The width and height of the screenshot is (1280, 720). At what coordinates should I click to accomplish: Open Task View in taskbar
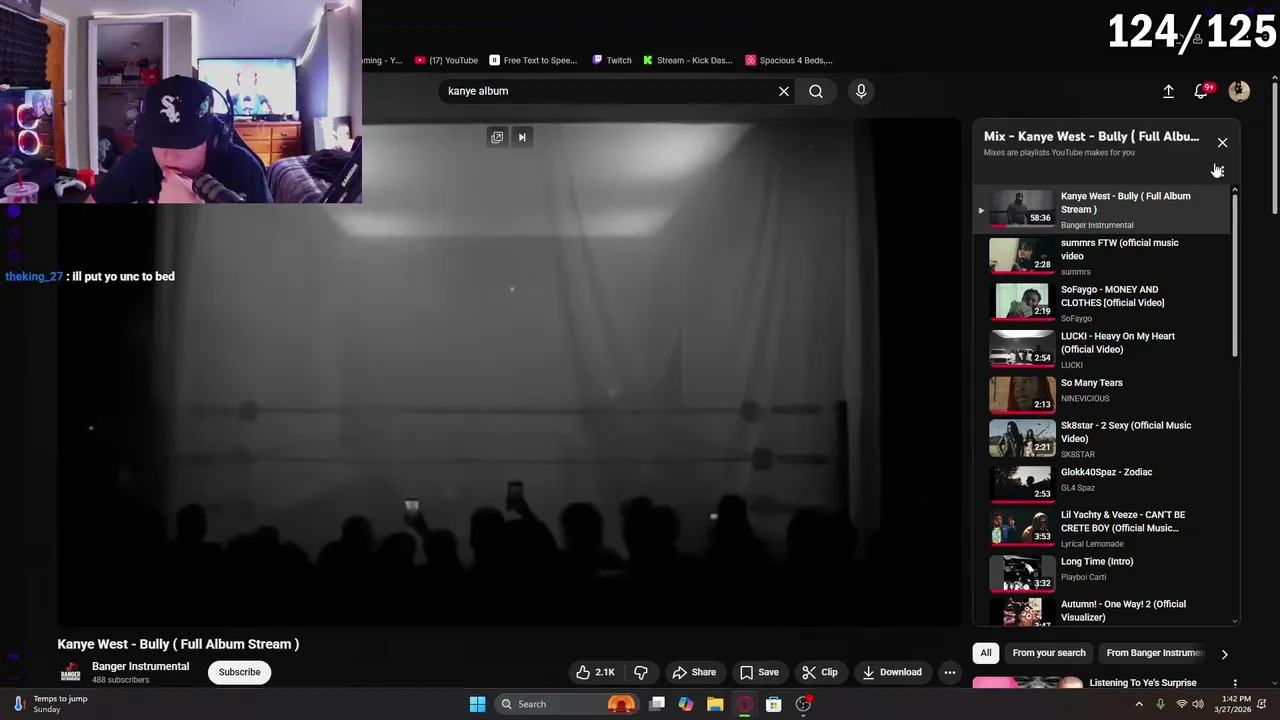(657, 704)
